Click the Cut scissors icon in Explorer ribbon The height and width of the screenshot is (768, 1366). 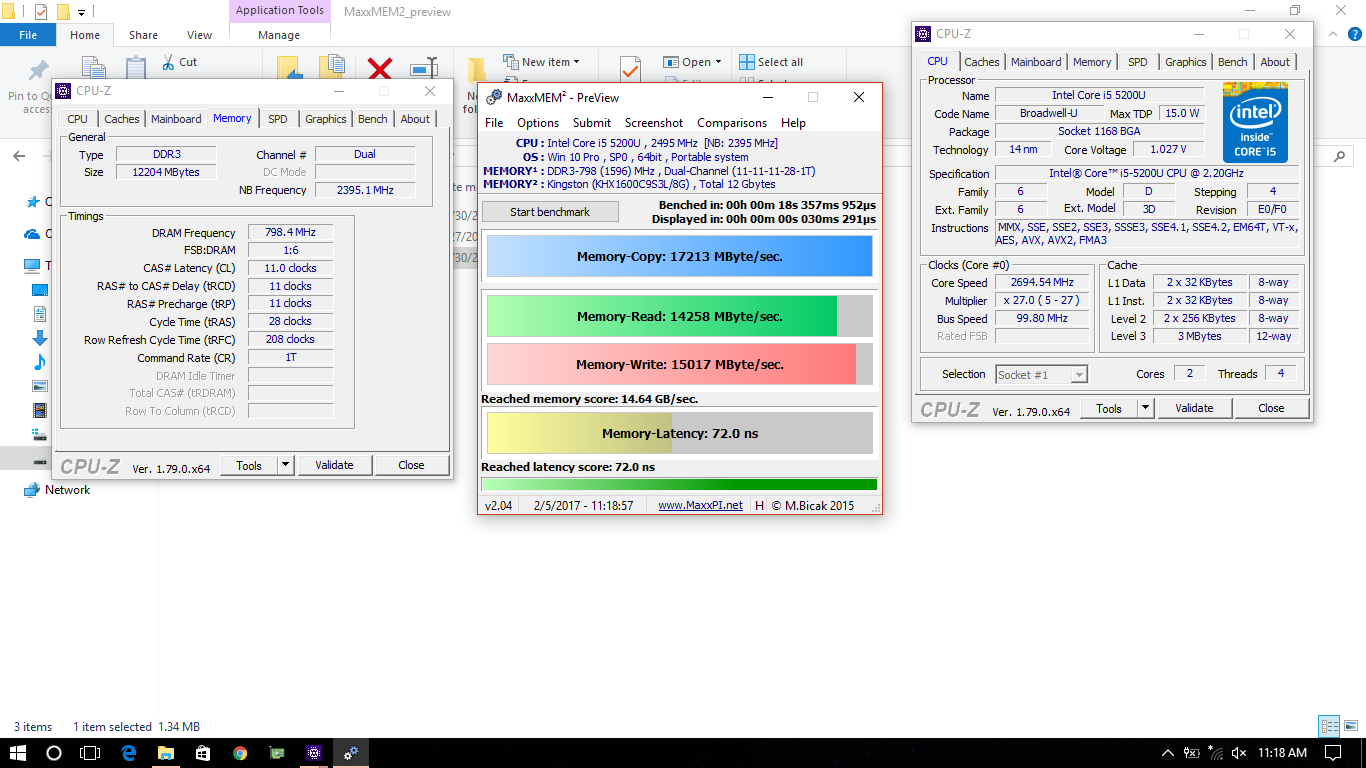tap(167, 62)
